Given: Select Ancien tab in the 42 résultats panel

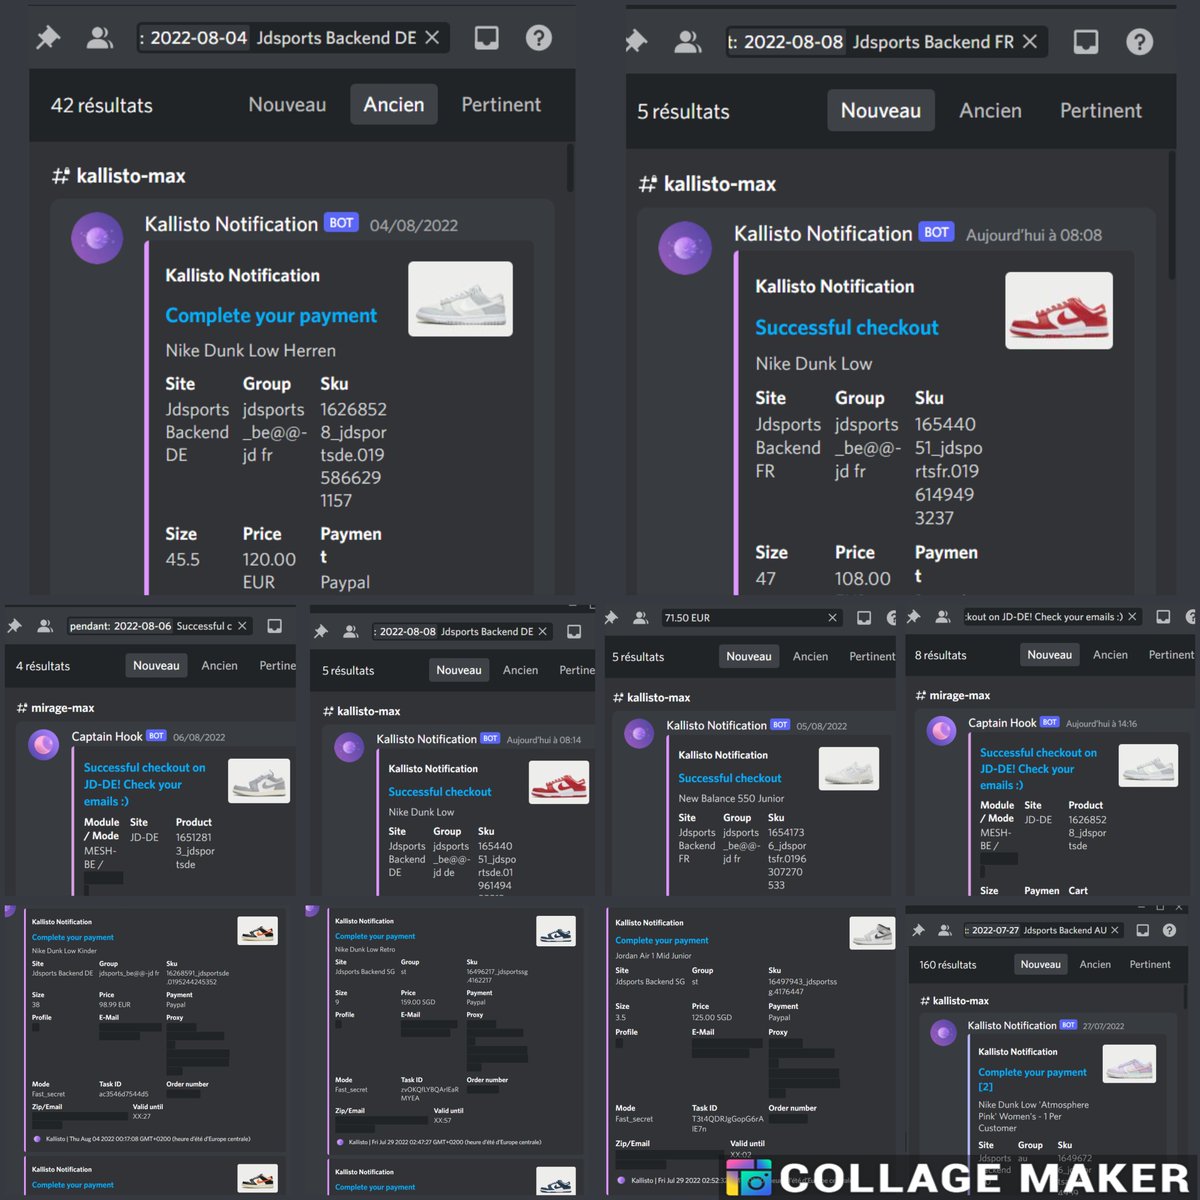Looking at the screenshot, I should (394, 104).
